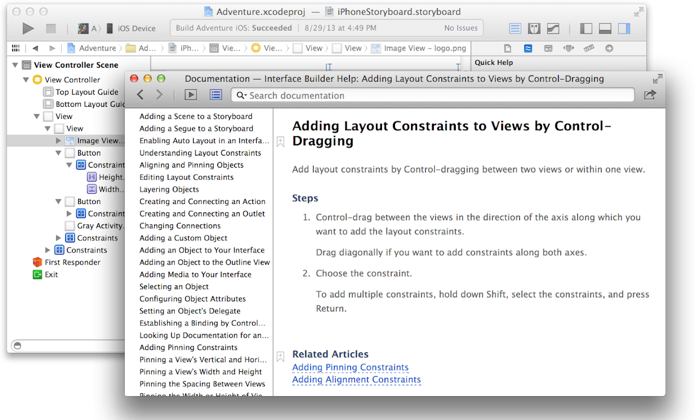This screenshot has width=695, height=420.
Task: Toggle Documentation bookmarks sidebar button
Action: 191,94
